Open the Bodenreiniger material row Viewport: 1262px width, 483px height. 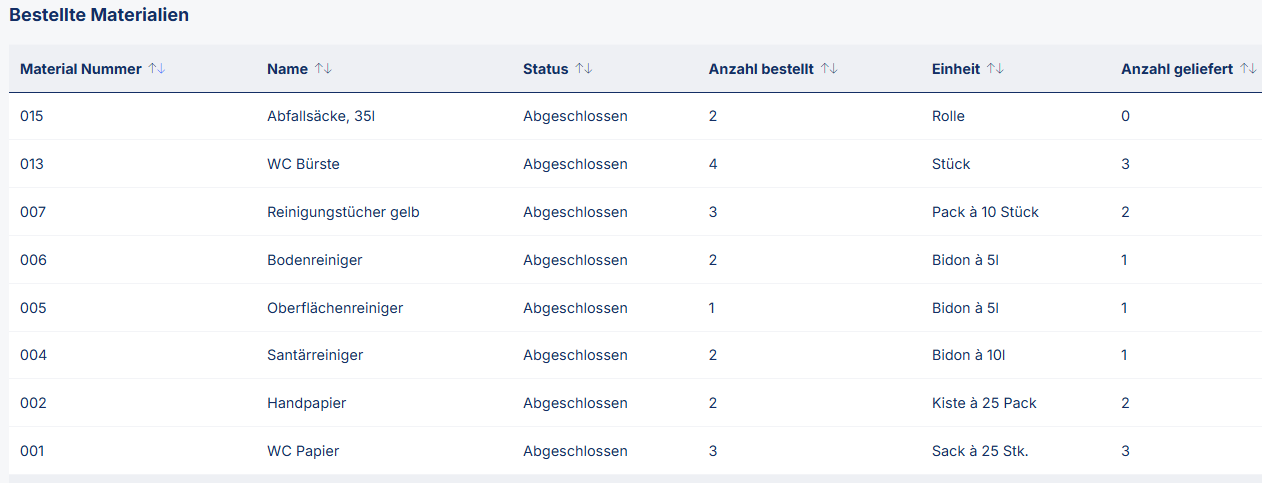pyautogui.click(x=314, y=260)
